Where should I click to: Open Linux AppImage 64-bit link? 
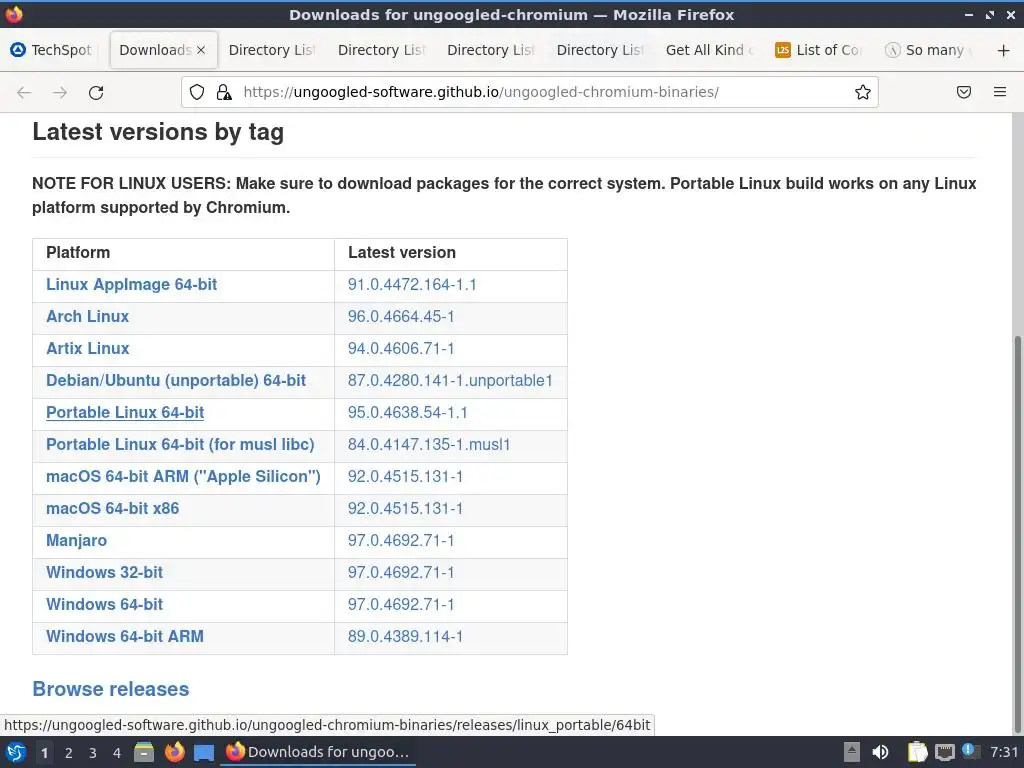[131, 285]
